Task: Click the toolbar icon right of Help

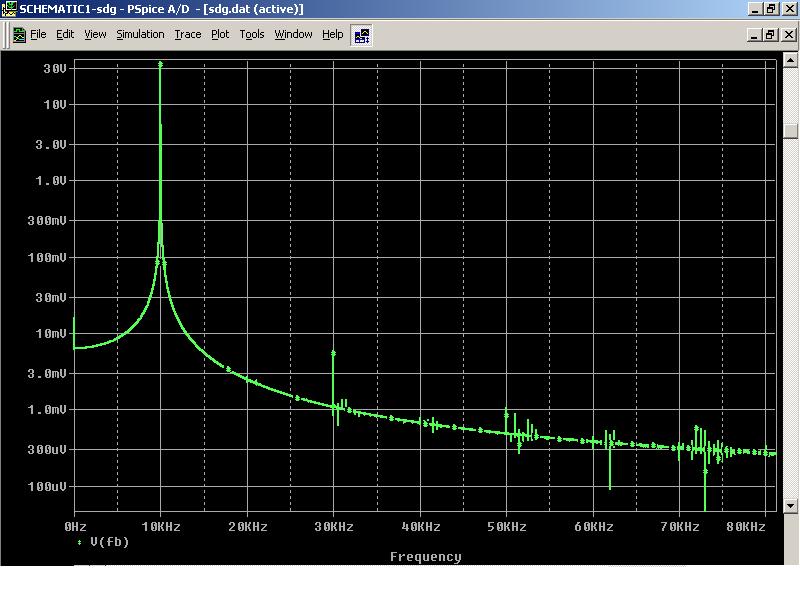Action: 362,36
